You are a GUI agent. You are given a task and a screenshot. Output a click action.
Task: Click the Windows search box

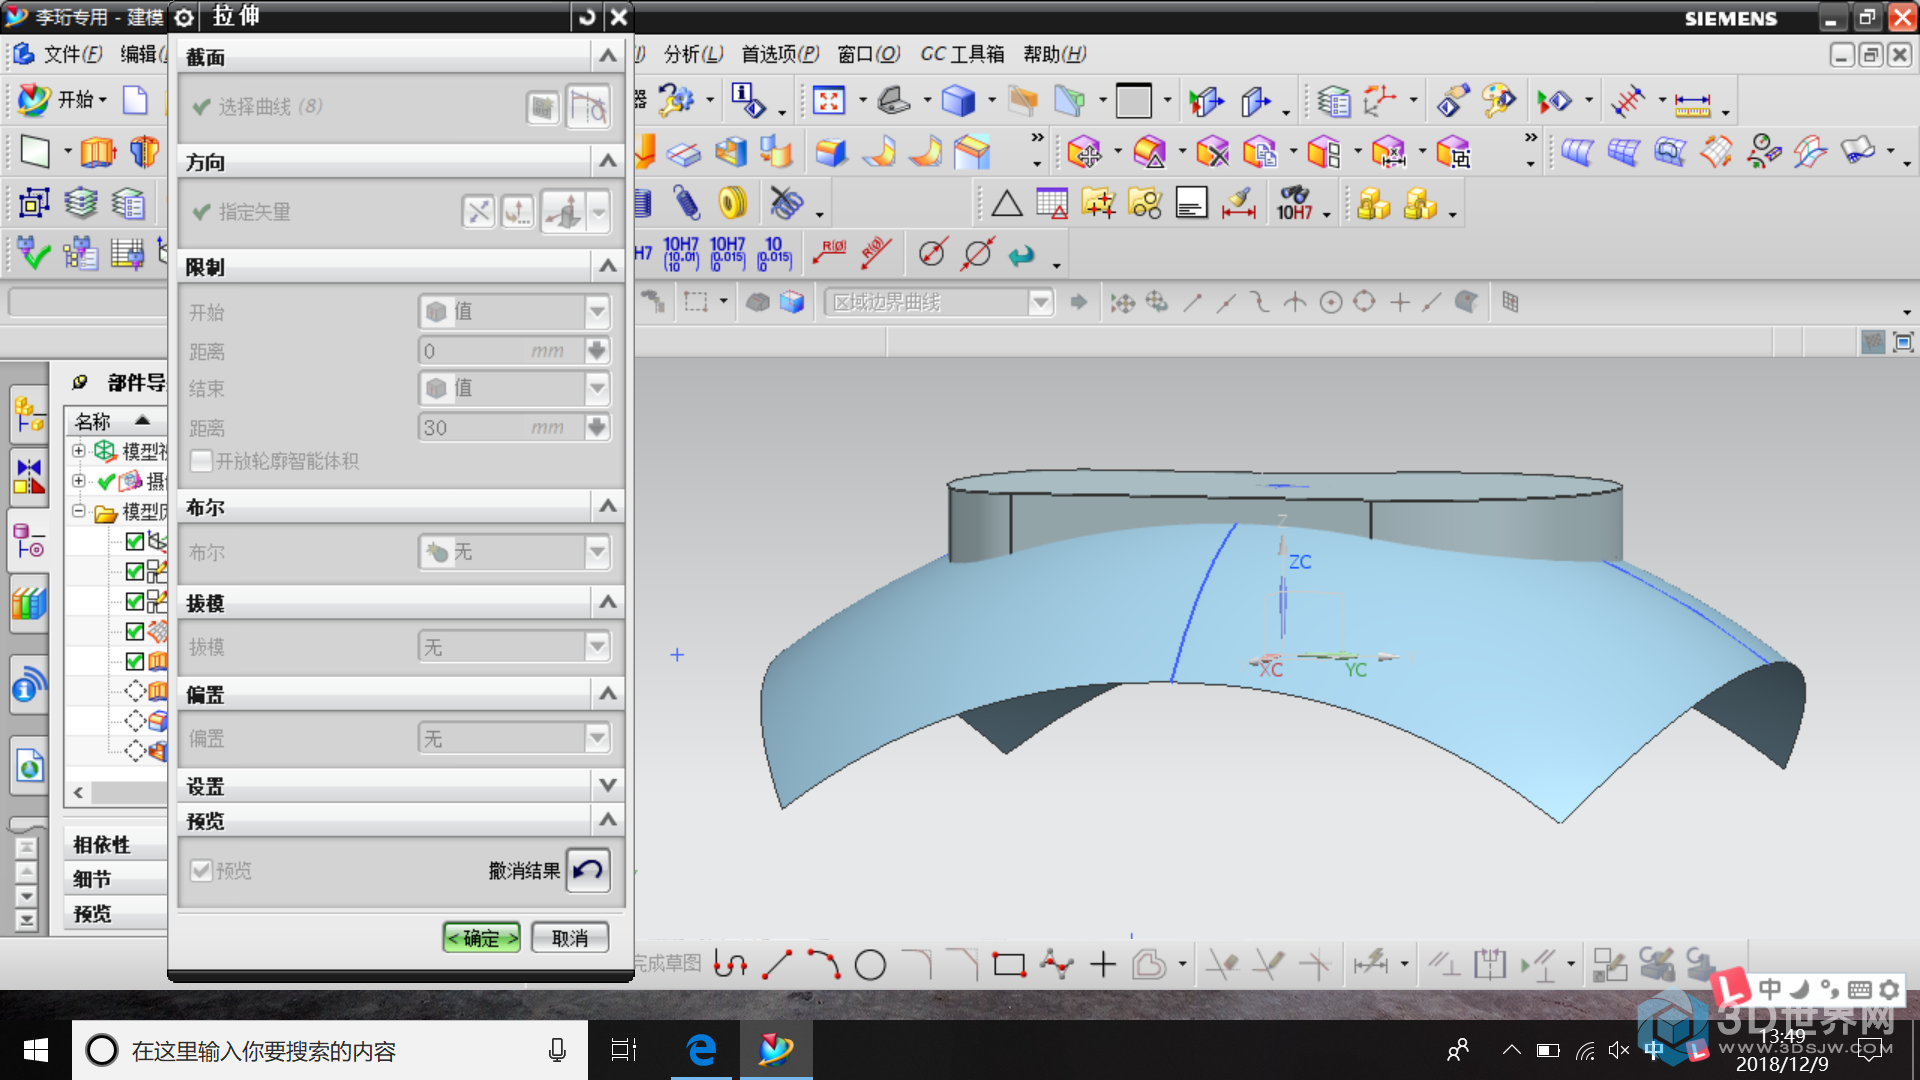coord(330,1050)
